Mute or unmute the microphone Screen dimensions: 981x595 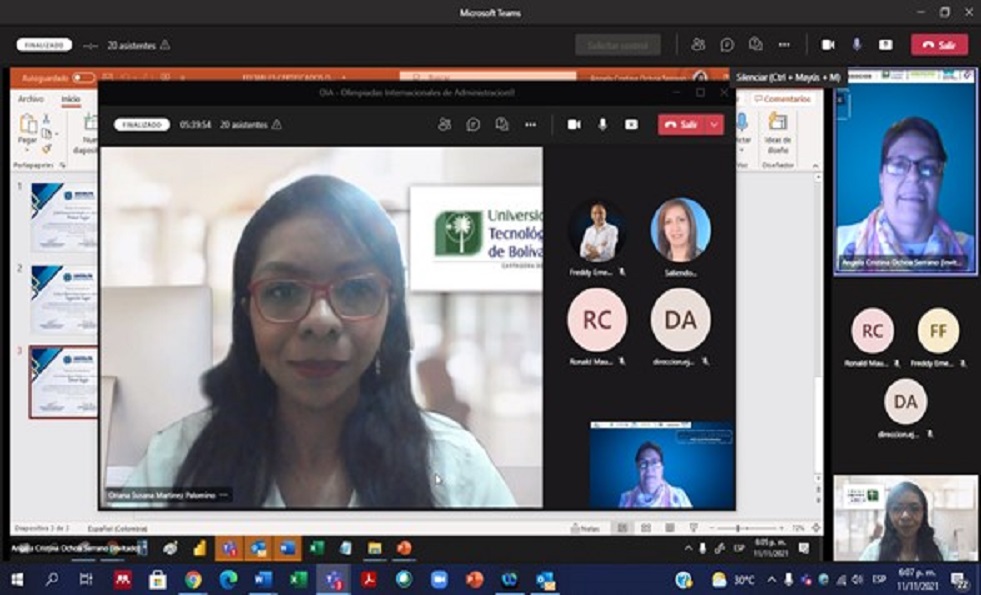coord(857,45)
